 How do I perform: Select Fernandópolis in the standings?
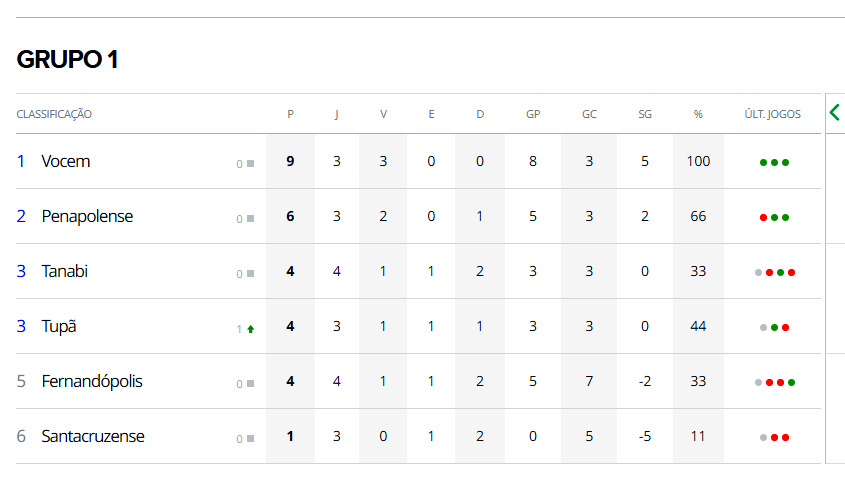(x=92, y=381)
